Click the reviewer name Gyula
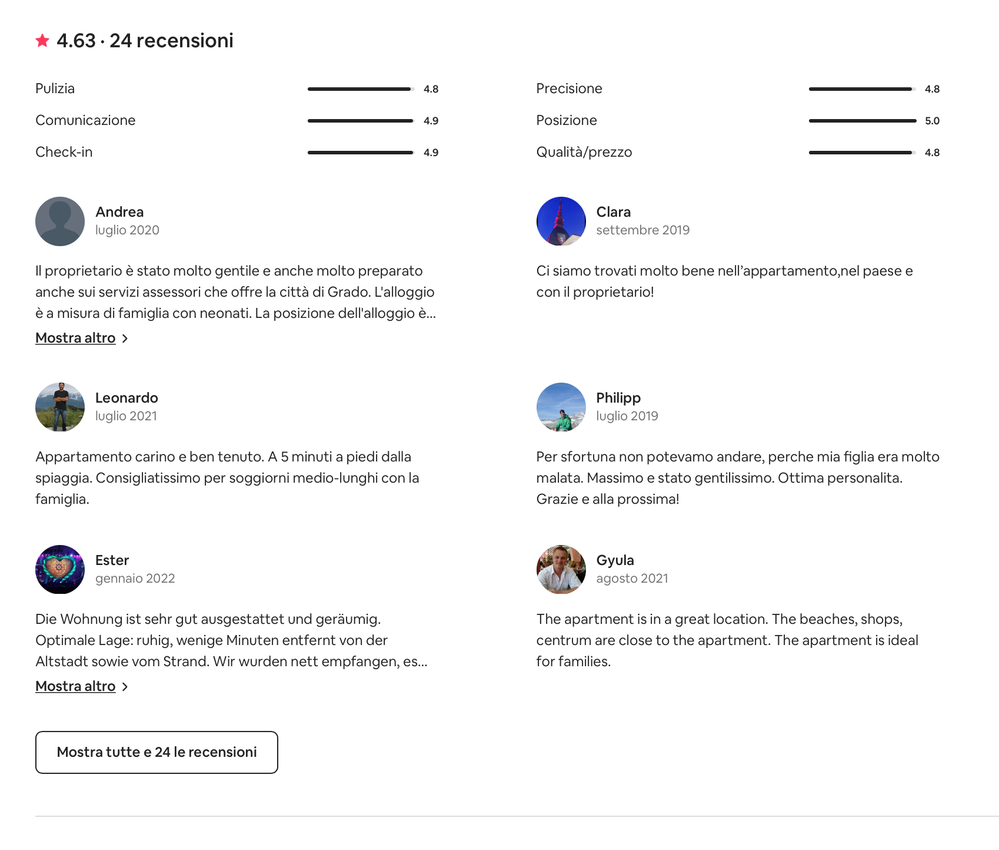The width and height of the screenshot is (999, 850). coord(615,560)
